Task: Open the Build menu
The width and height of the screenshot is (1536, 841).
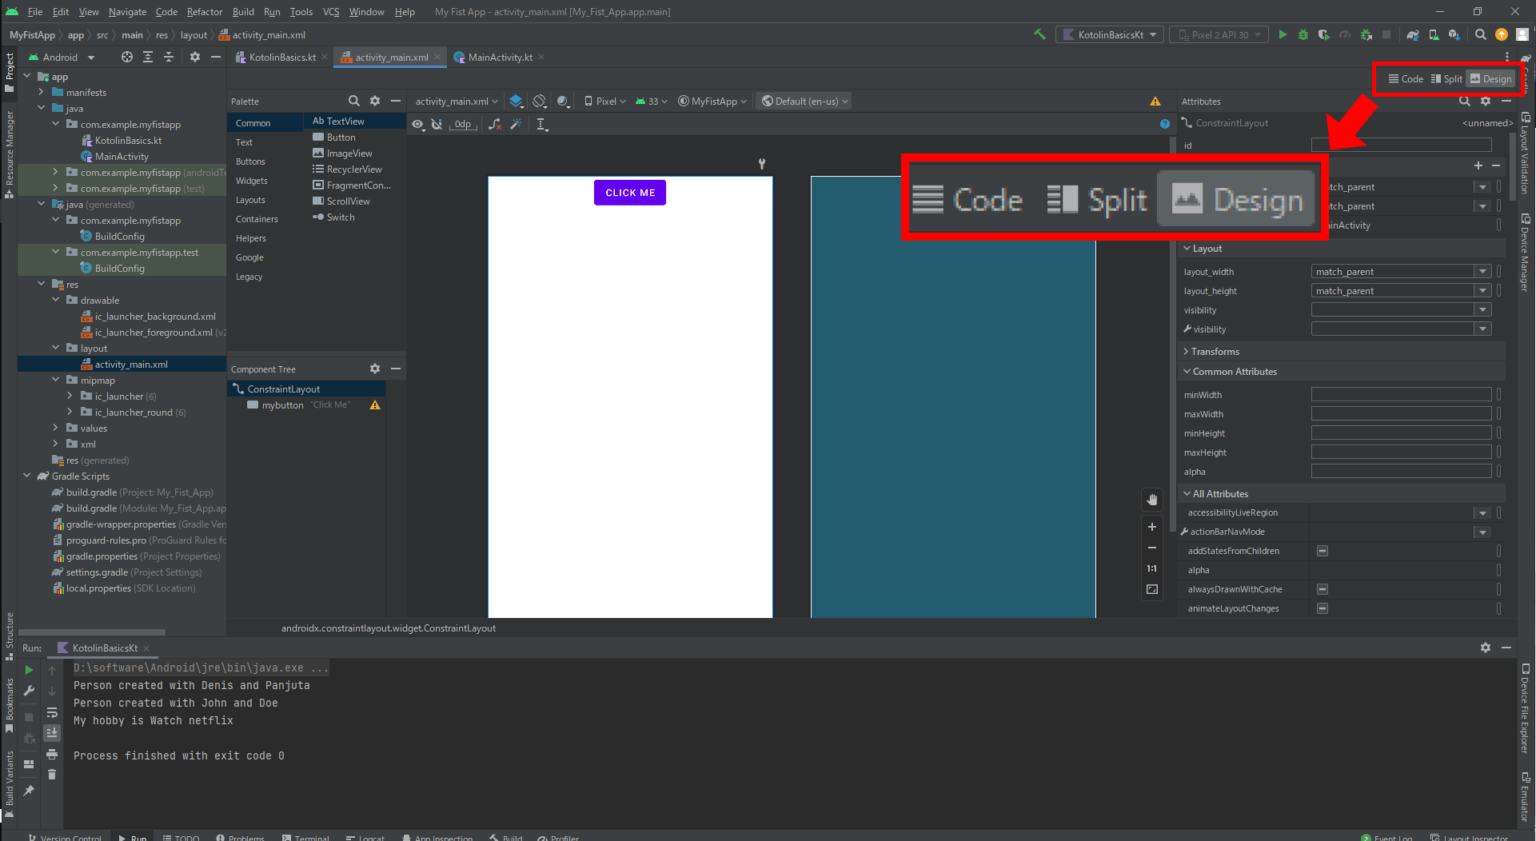Action: pos(242,11)
